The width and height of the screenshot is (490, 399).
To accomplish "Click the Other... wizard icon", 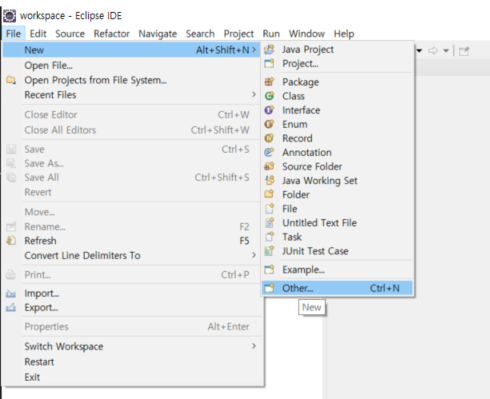I will [x=269, y=288].
